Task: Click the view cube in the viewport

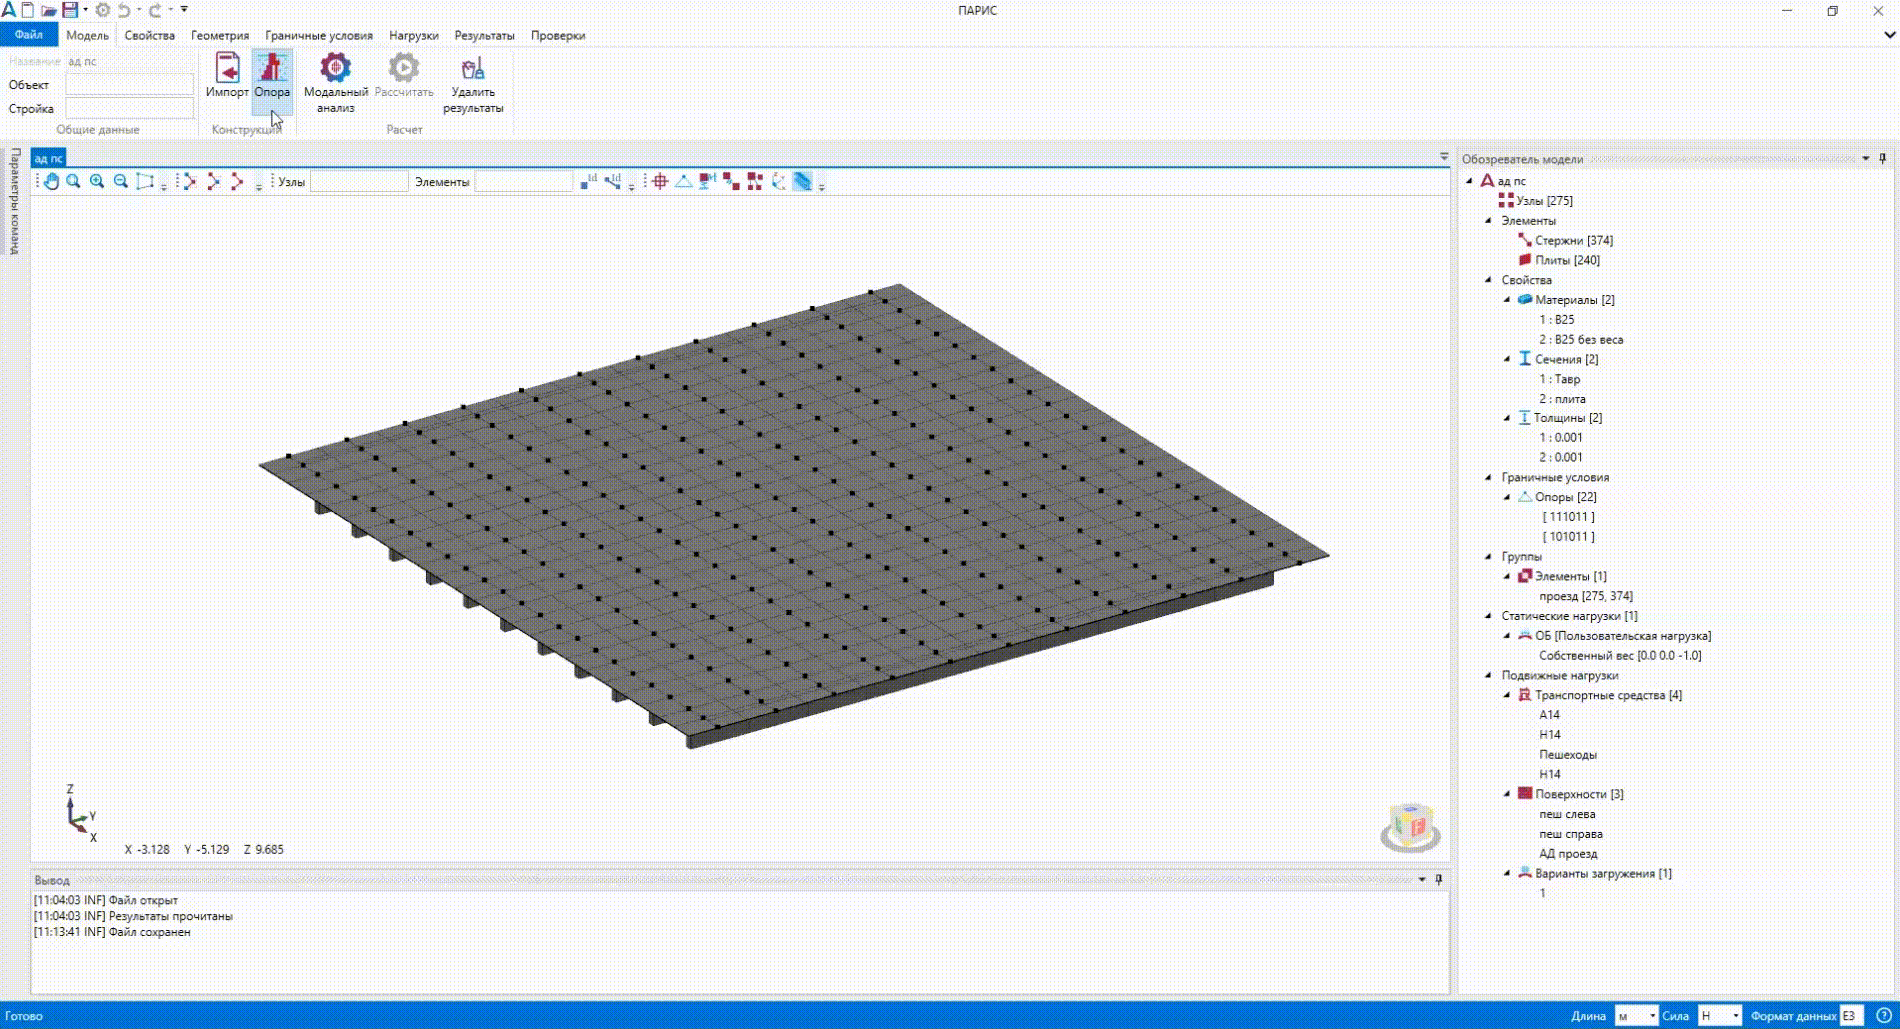Action: 1410,828
